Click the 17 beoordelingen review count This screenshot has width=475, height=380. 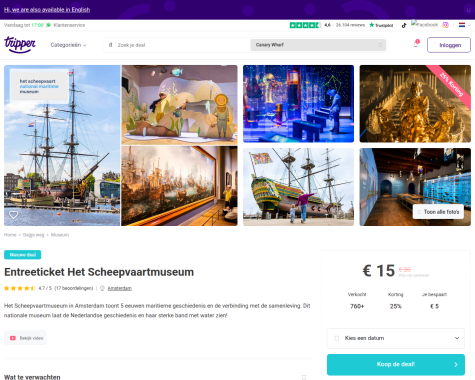74,288
